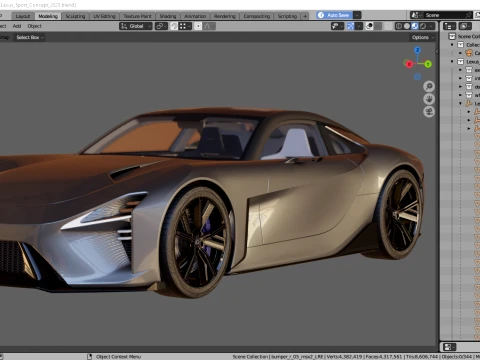Open the outliner view layer dropdown
Viewport: 480px width, 360px height.
(x=465, y=26)
